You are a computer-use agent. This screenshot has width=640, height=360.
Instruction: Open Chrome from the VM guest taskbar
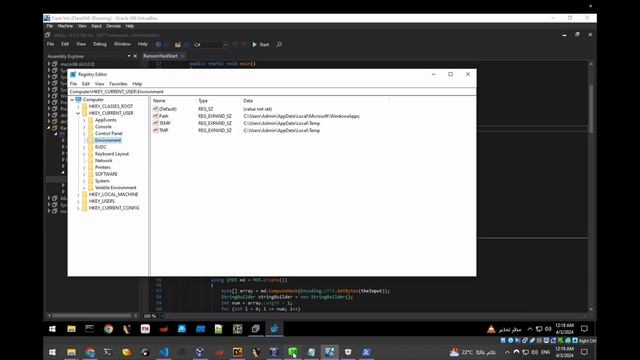point(108,329)
